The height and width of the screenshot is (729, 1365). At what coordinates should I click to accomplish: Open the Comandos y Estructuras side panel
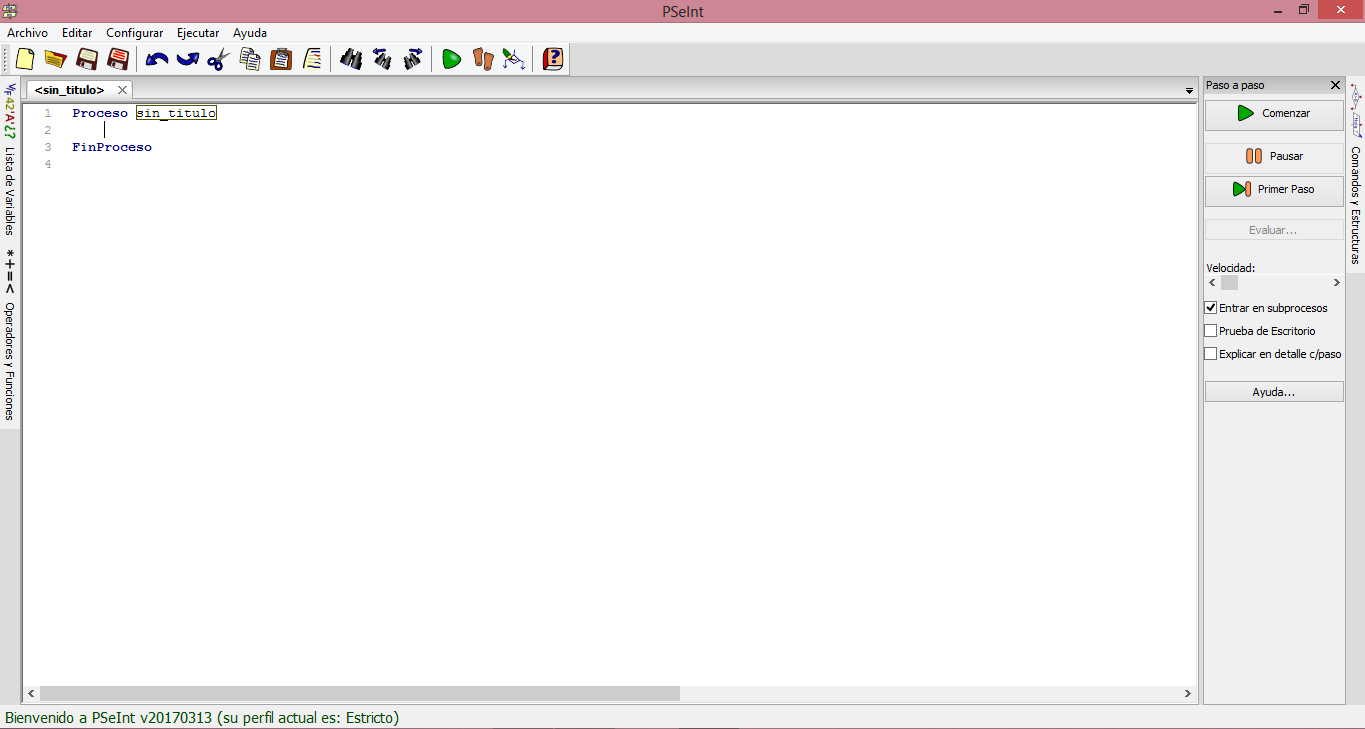click(1356, 175)
